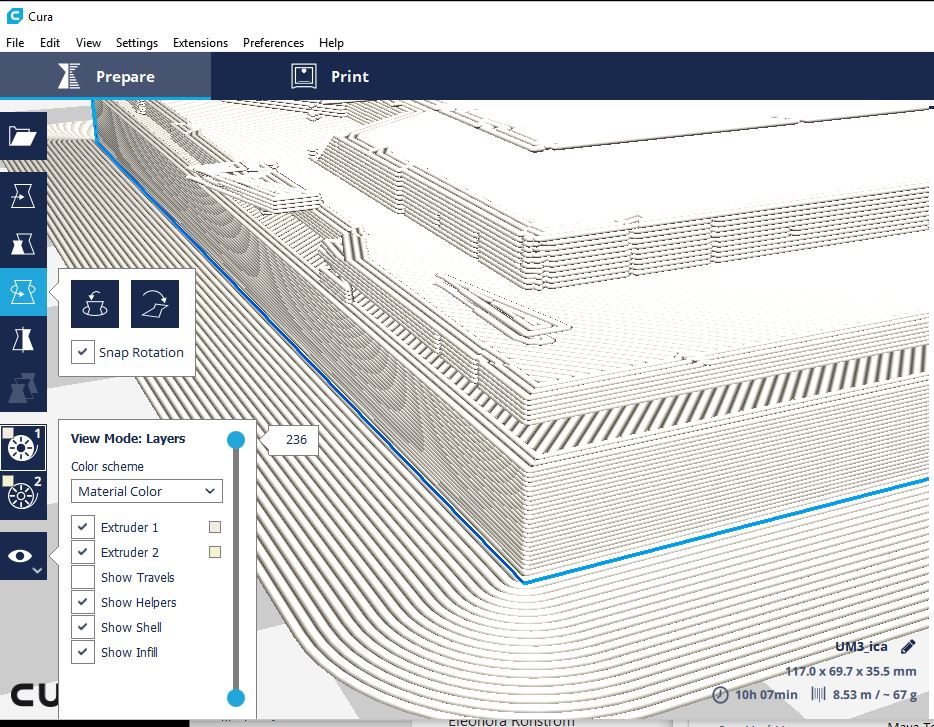Viewport: 934px width, 727px height.
Task: Edit job name with pencil icon
Action: point(907,647)
